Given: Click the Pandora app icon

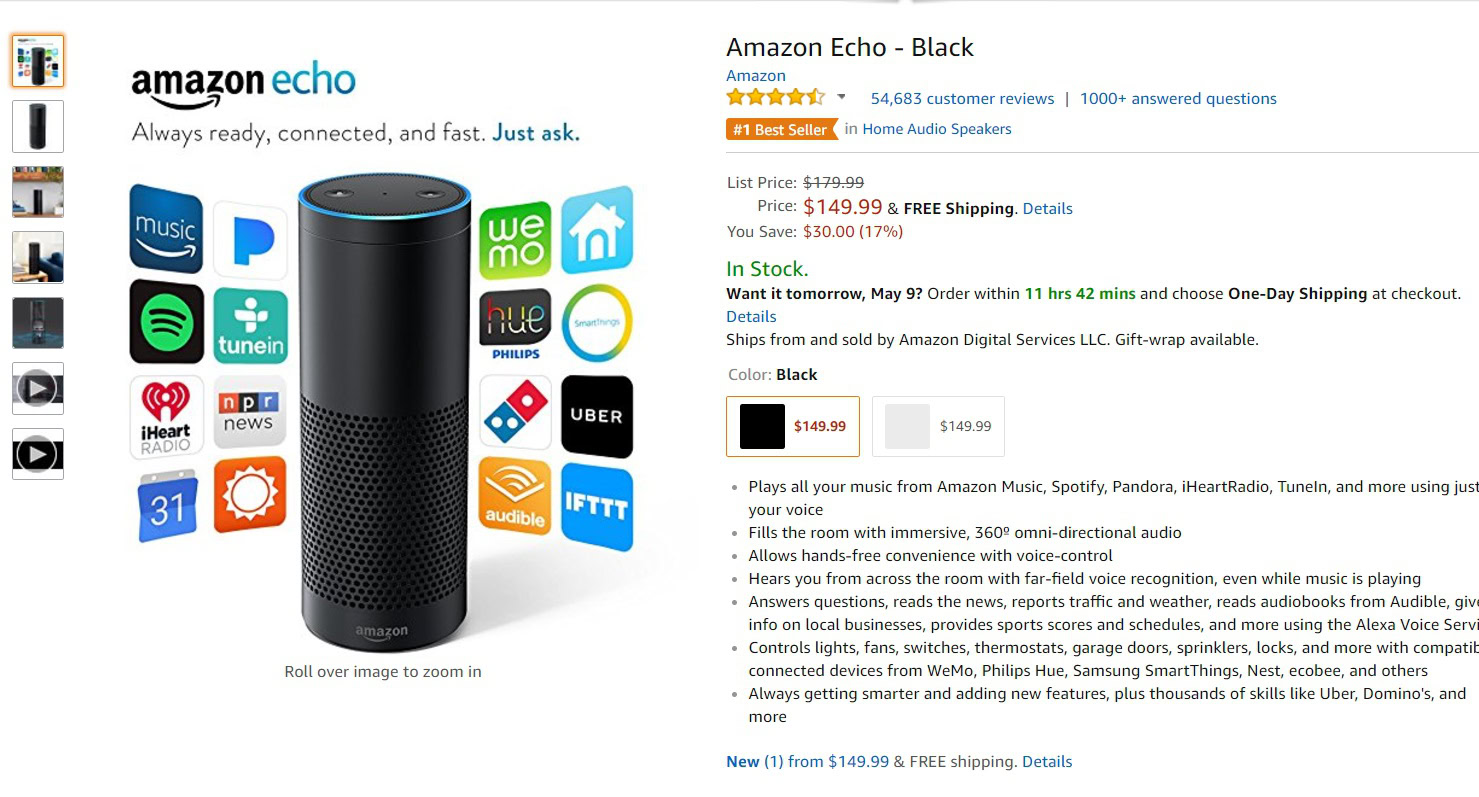Looking at the screenshot, I should (250, 240).
